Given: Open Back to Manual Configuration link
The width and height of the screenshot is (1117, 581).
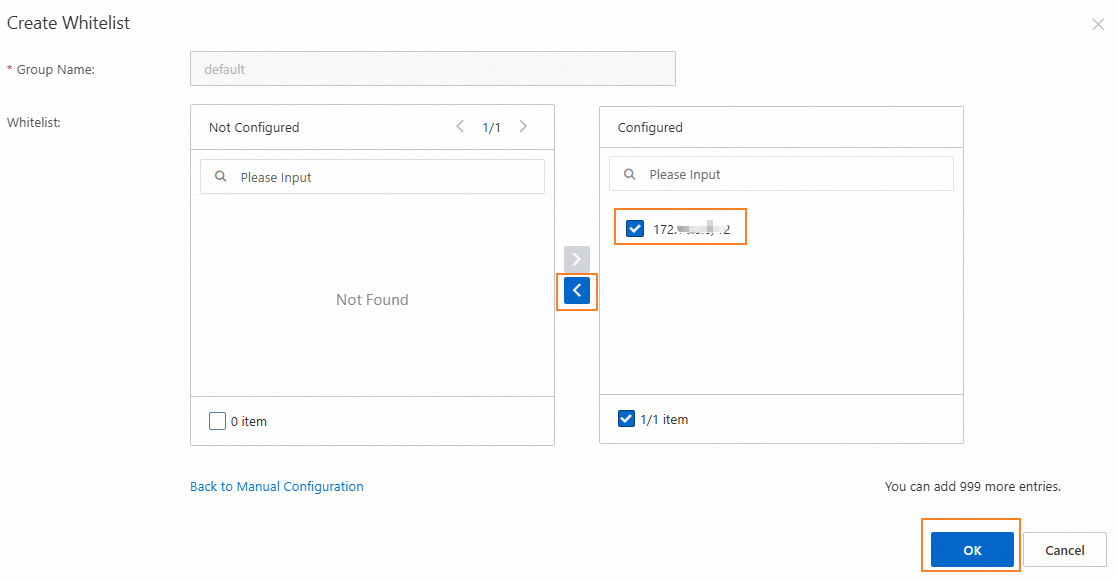Looking at the screenshot, I should pyautogui.click(x=276, y=487).
